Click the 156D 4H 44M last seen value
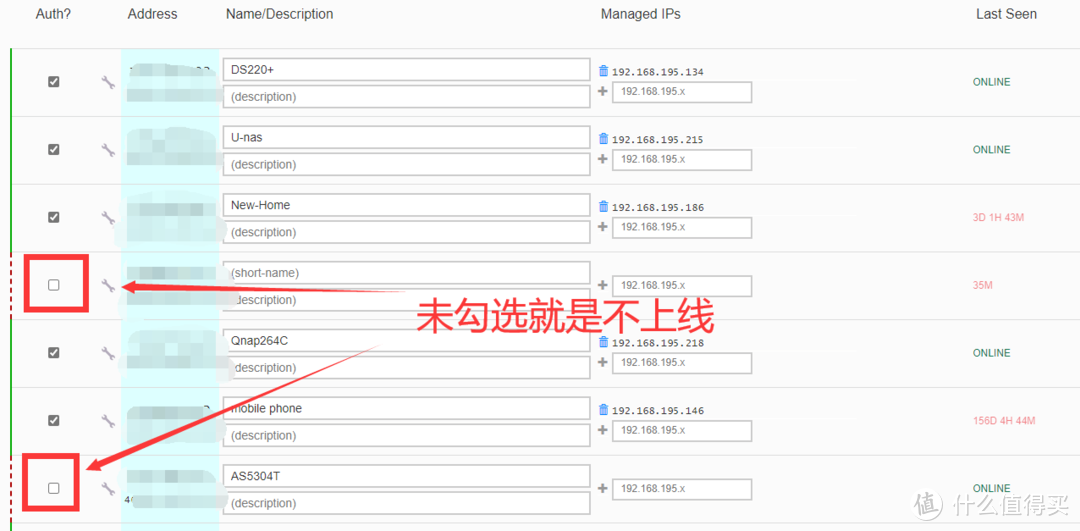1080x531 pixels. click(x=1004, y=421)
